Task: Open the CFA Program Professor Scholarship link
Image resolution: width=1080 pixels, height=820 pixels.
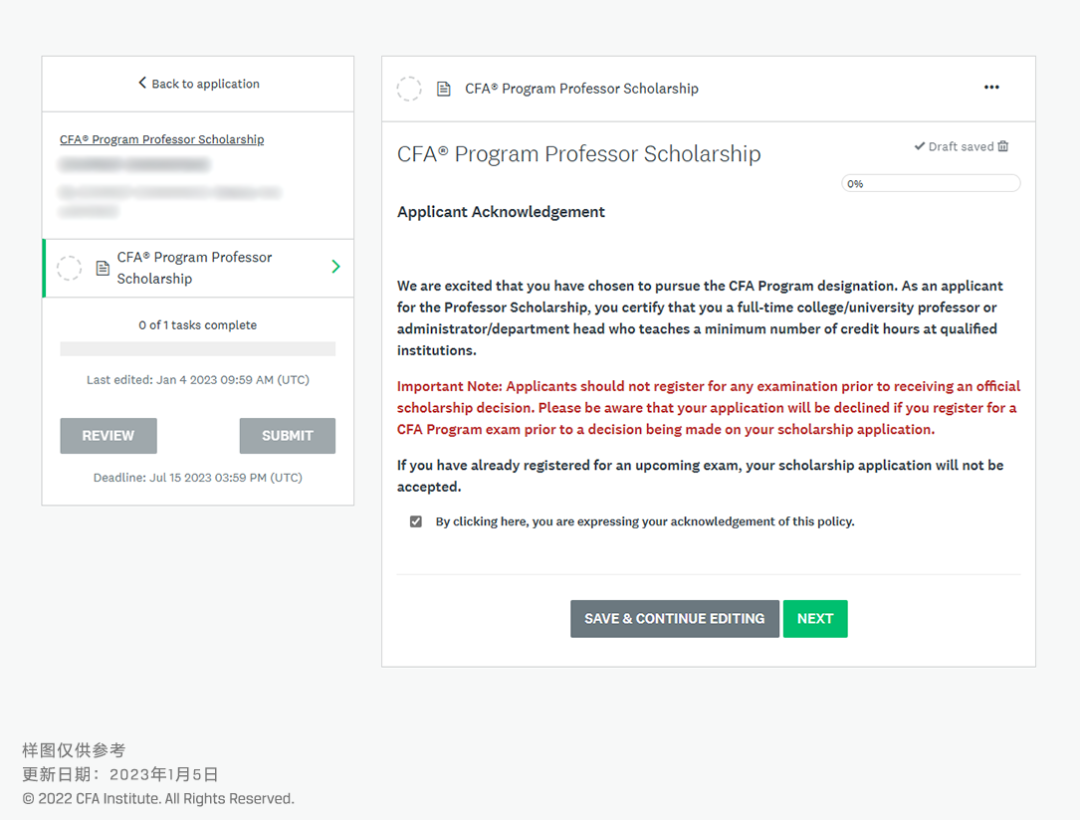Action: (x=162, y=139)
